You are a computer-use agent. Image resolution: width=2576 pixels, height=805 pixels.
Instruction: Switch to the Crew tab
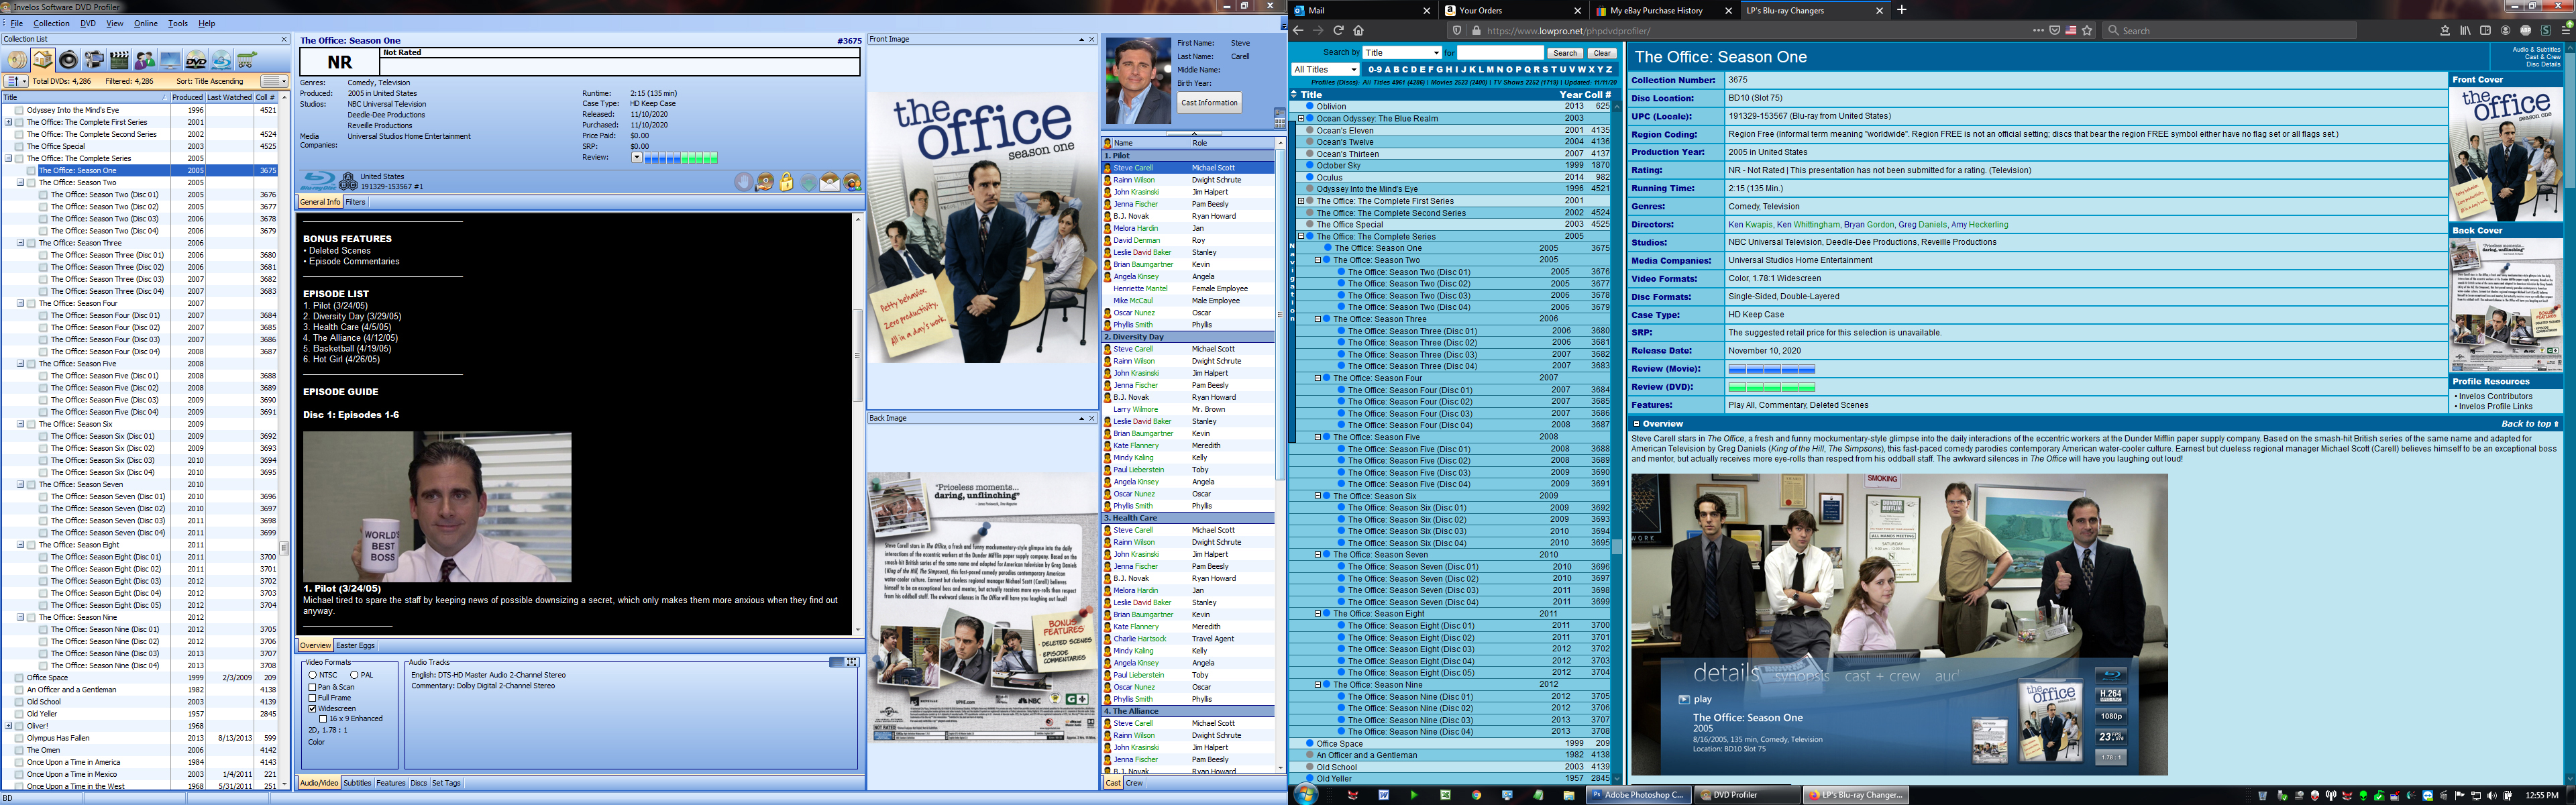click(x=1134, y=783)
